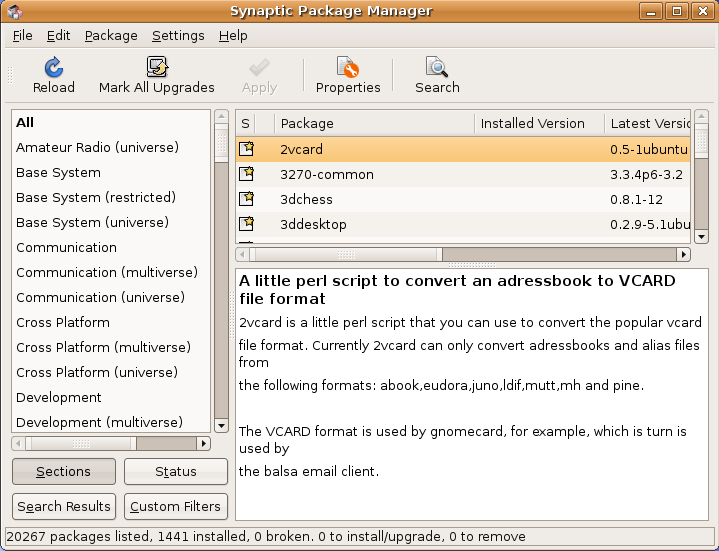Click sections list scroll down arrow
The width and height of the screenshot is (719, 551).
pos(221,425)
